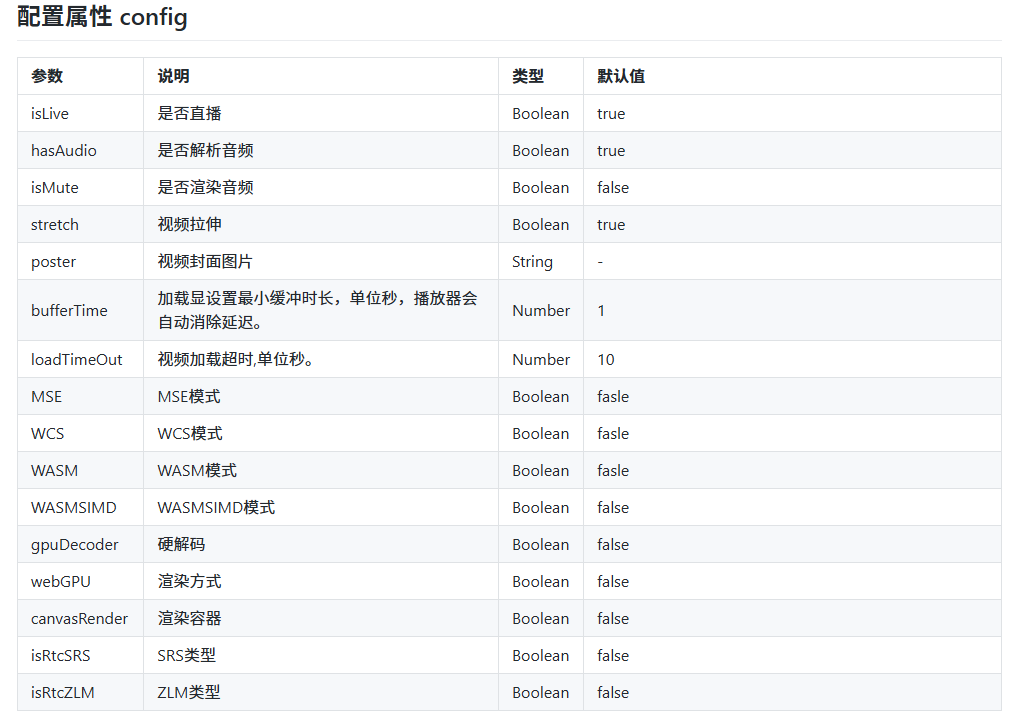Click the isRtcZLM parameter cell

56,692
